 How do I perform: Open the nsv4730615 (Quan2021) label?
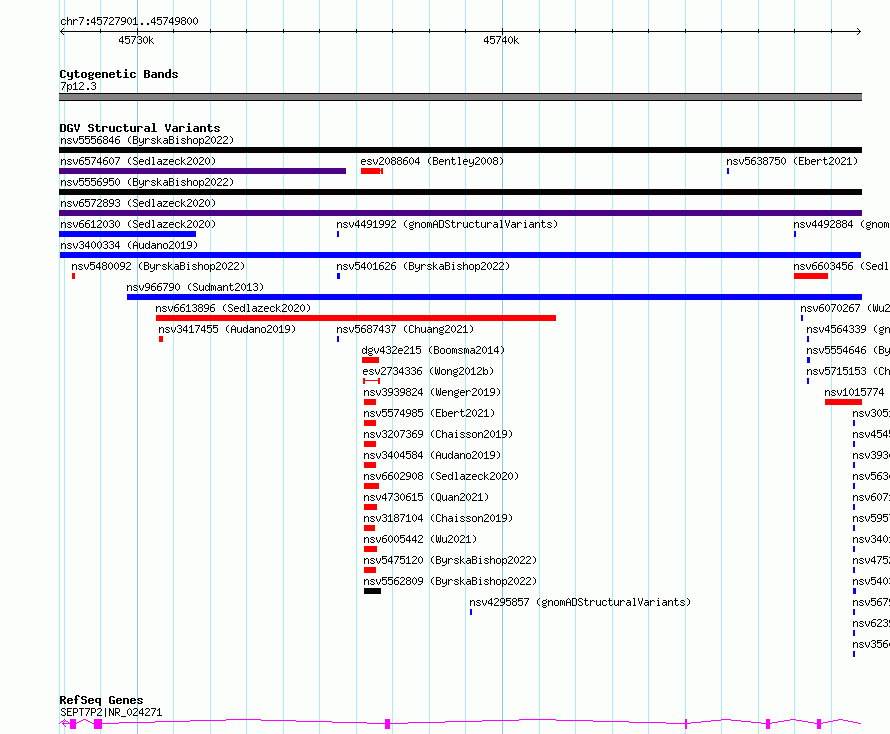426,497
